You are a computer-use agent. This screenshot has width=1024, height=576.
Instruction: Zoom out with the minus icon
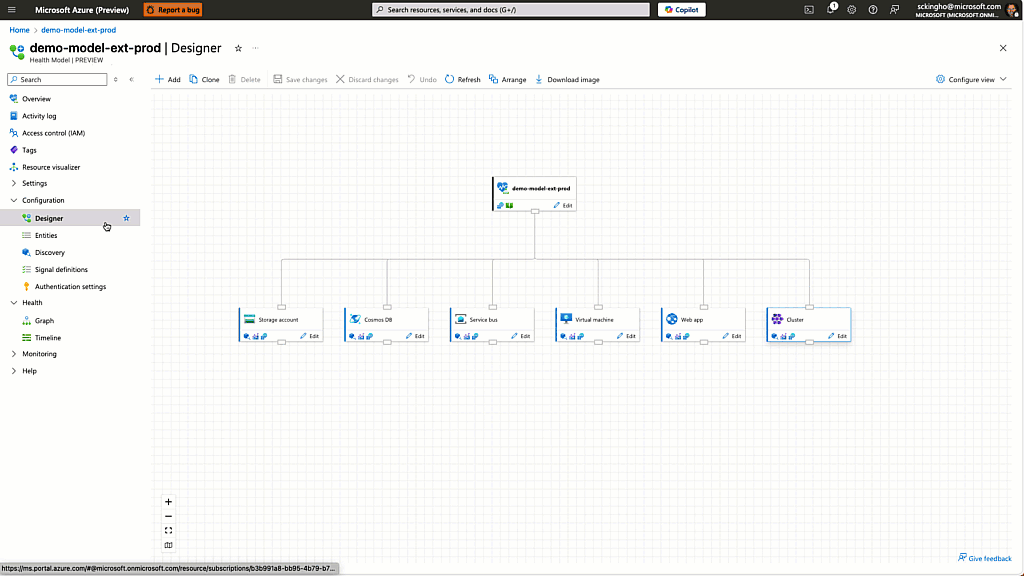coord(168,517)
